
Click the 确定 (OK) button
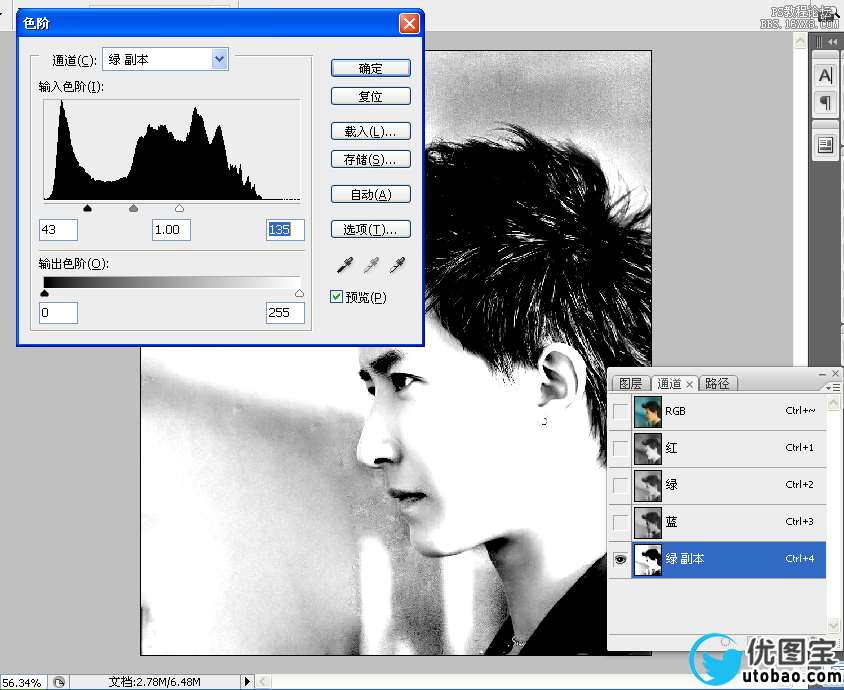click(x=370, y=69)
